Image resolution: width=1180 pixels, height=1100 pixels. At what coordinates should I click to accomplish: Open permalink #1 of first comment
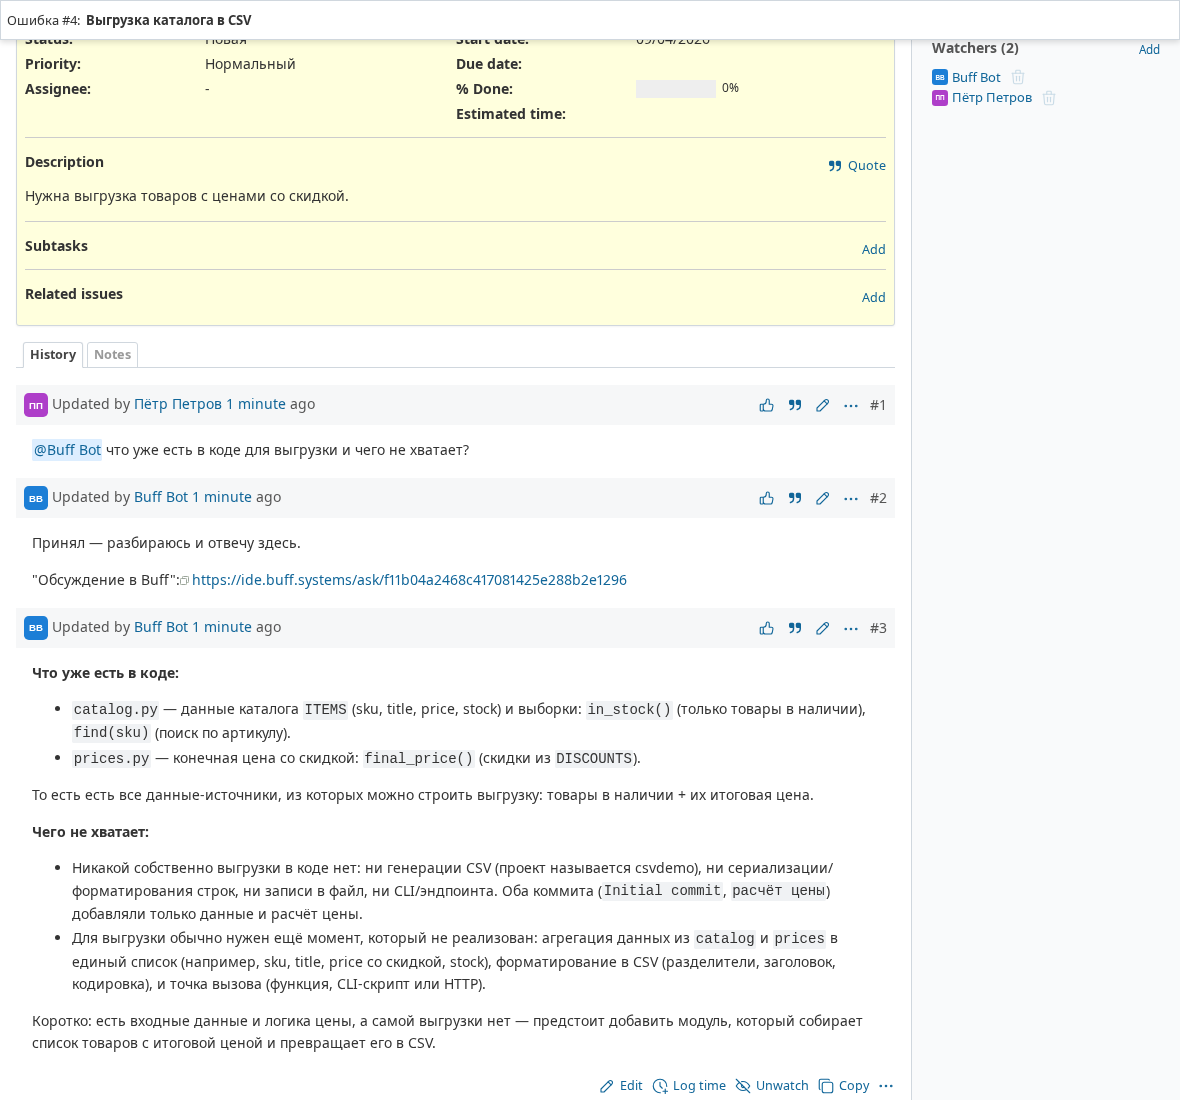pos(877,406)
